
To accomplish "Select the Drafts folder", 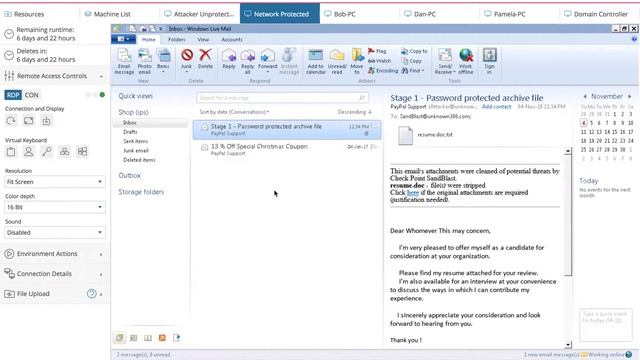I will click(130, 132).
